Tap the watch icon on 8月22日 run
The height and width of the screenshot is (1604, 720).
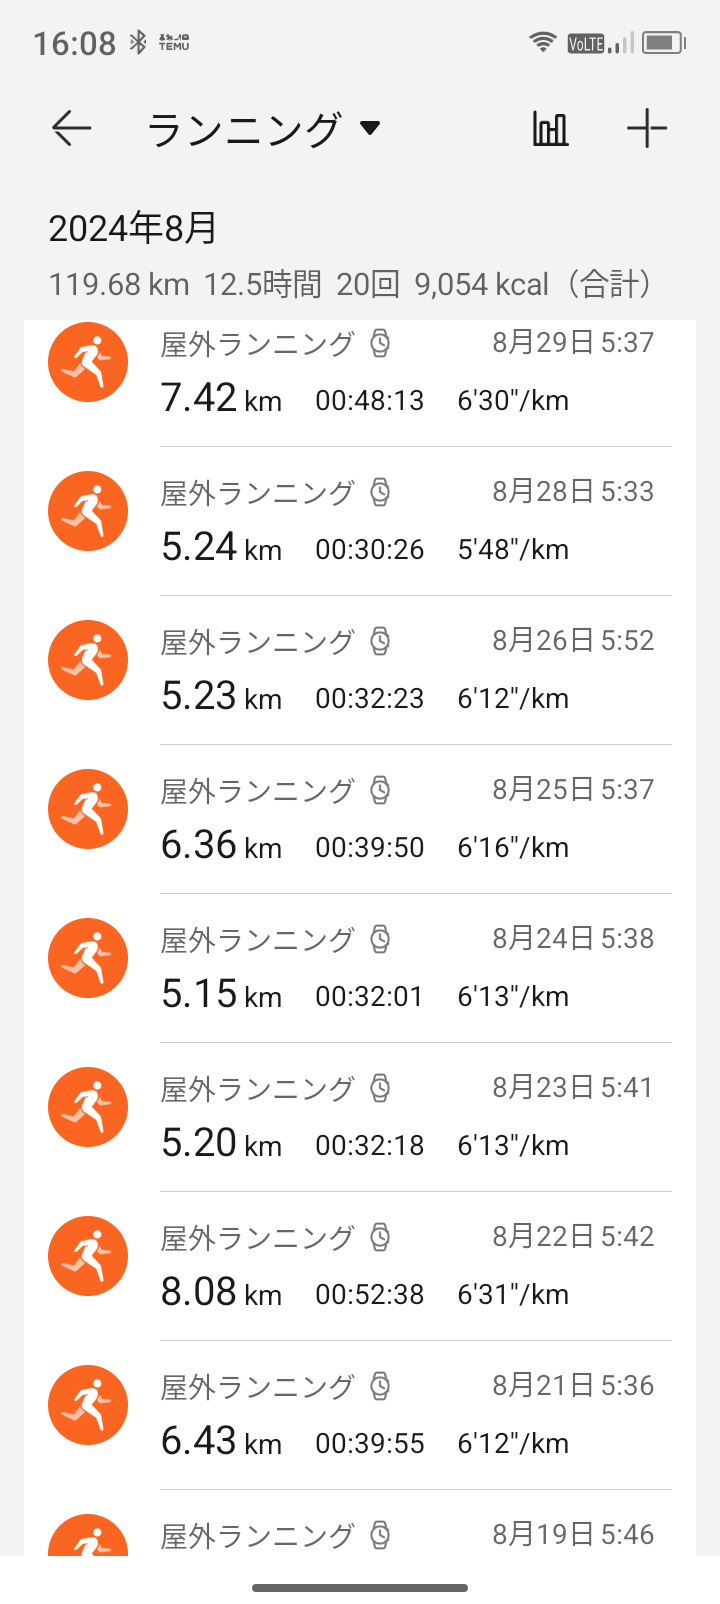380,1237
